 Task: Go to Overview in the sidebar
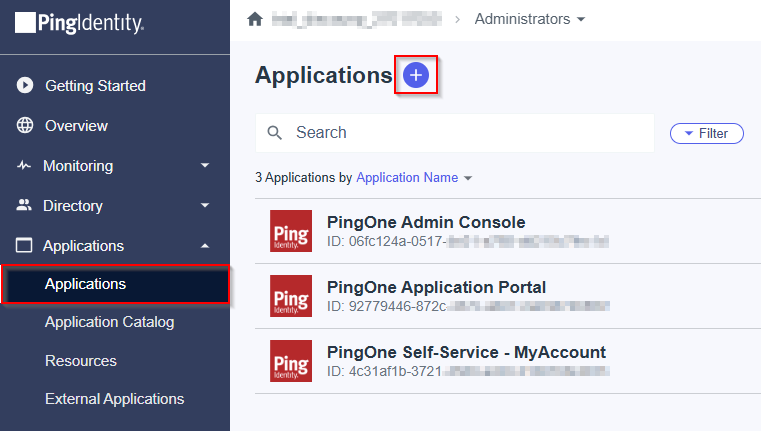(76, 126)
